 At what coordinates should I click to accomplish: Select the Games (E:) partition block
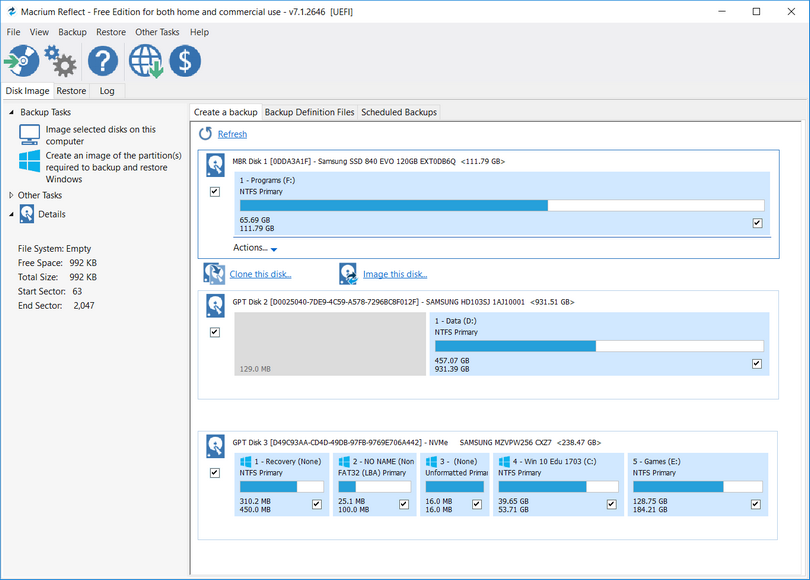pyautogui.click(x=698, y=484)
